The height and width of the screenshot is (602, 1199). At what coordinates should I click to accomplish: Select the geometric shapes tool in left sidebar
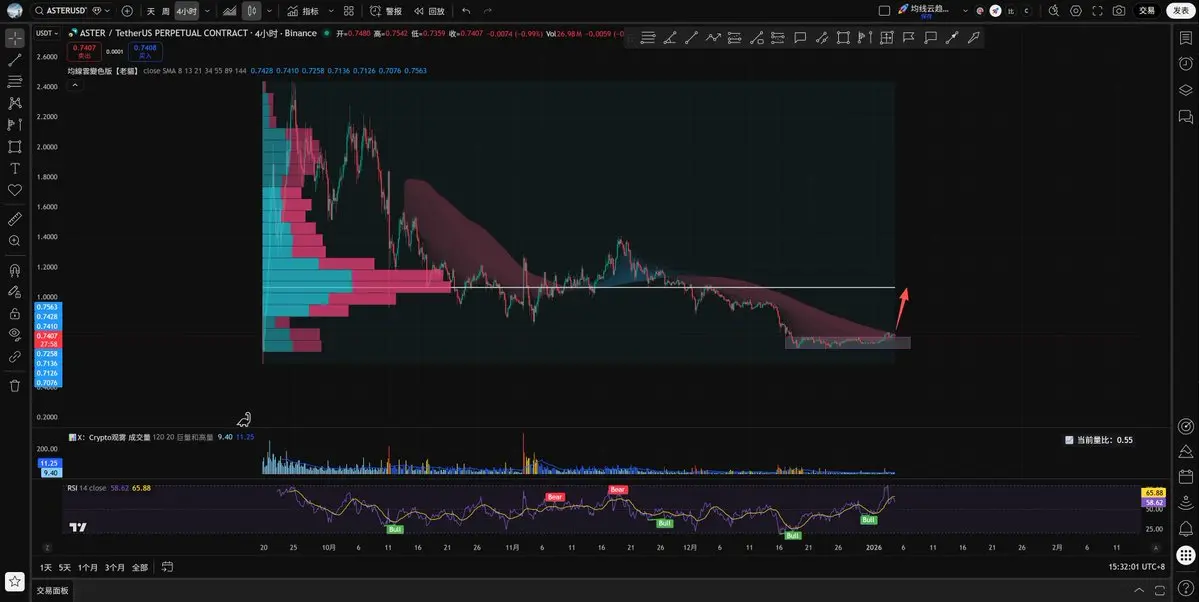tap(15, 146)
